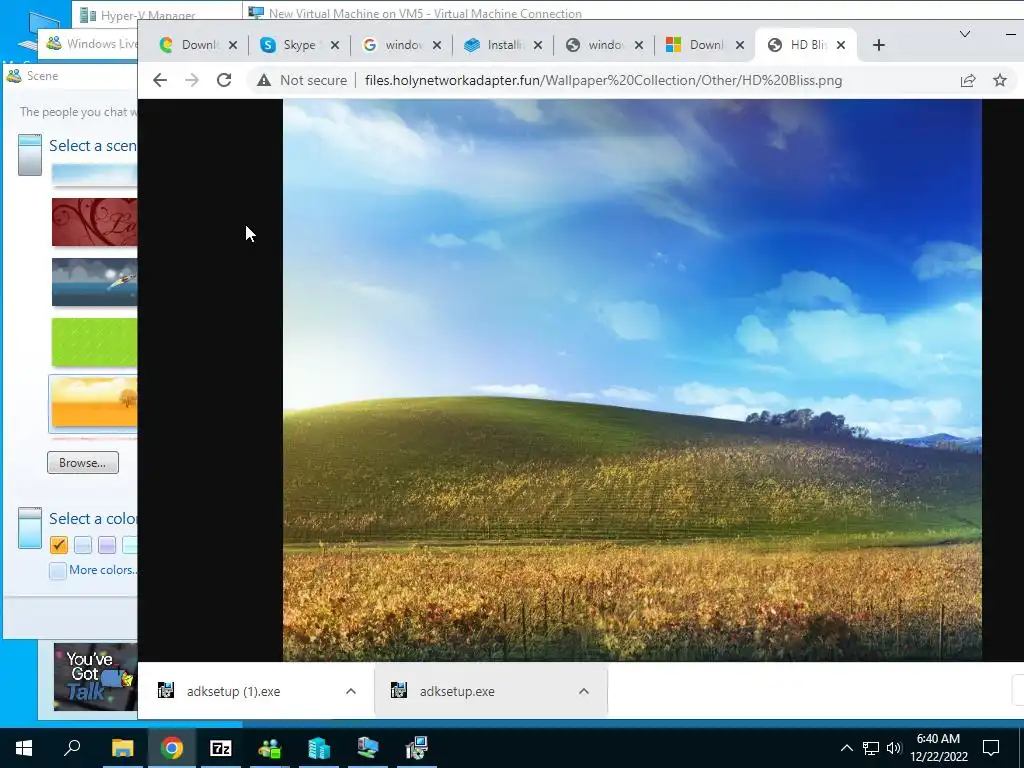Viewport: 1024px width, 768px height.
Task: Show hidden system tray icons
Action: pos(846,748)
